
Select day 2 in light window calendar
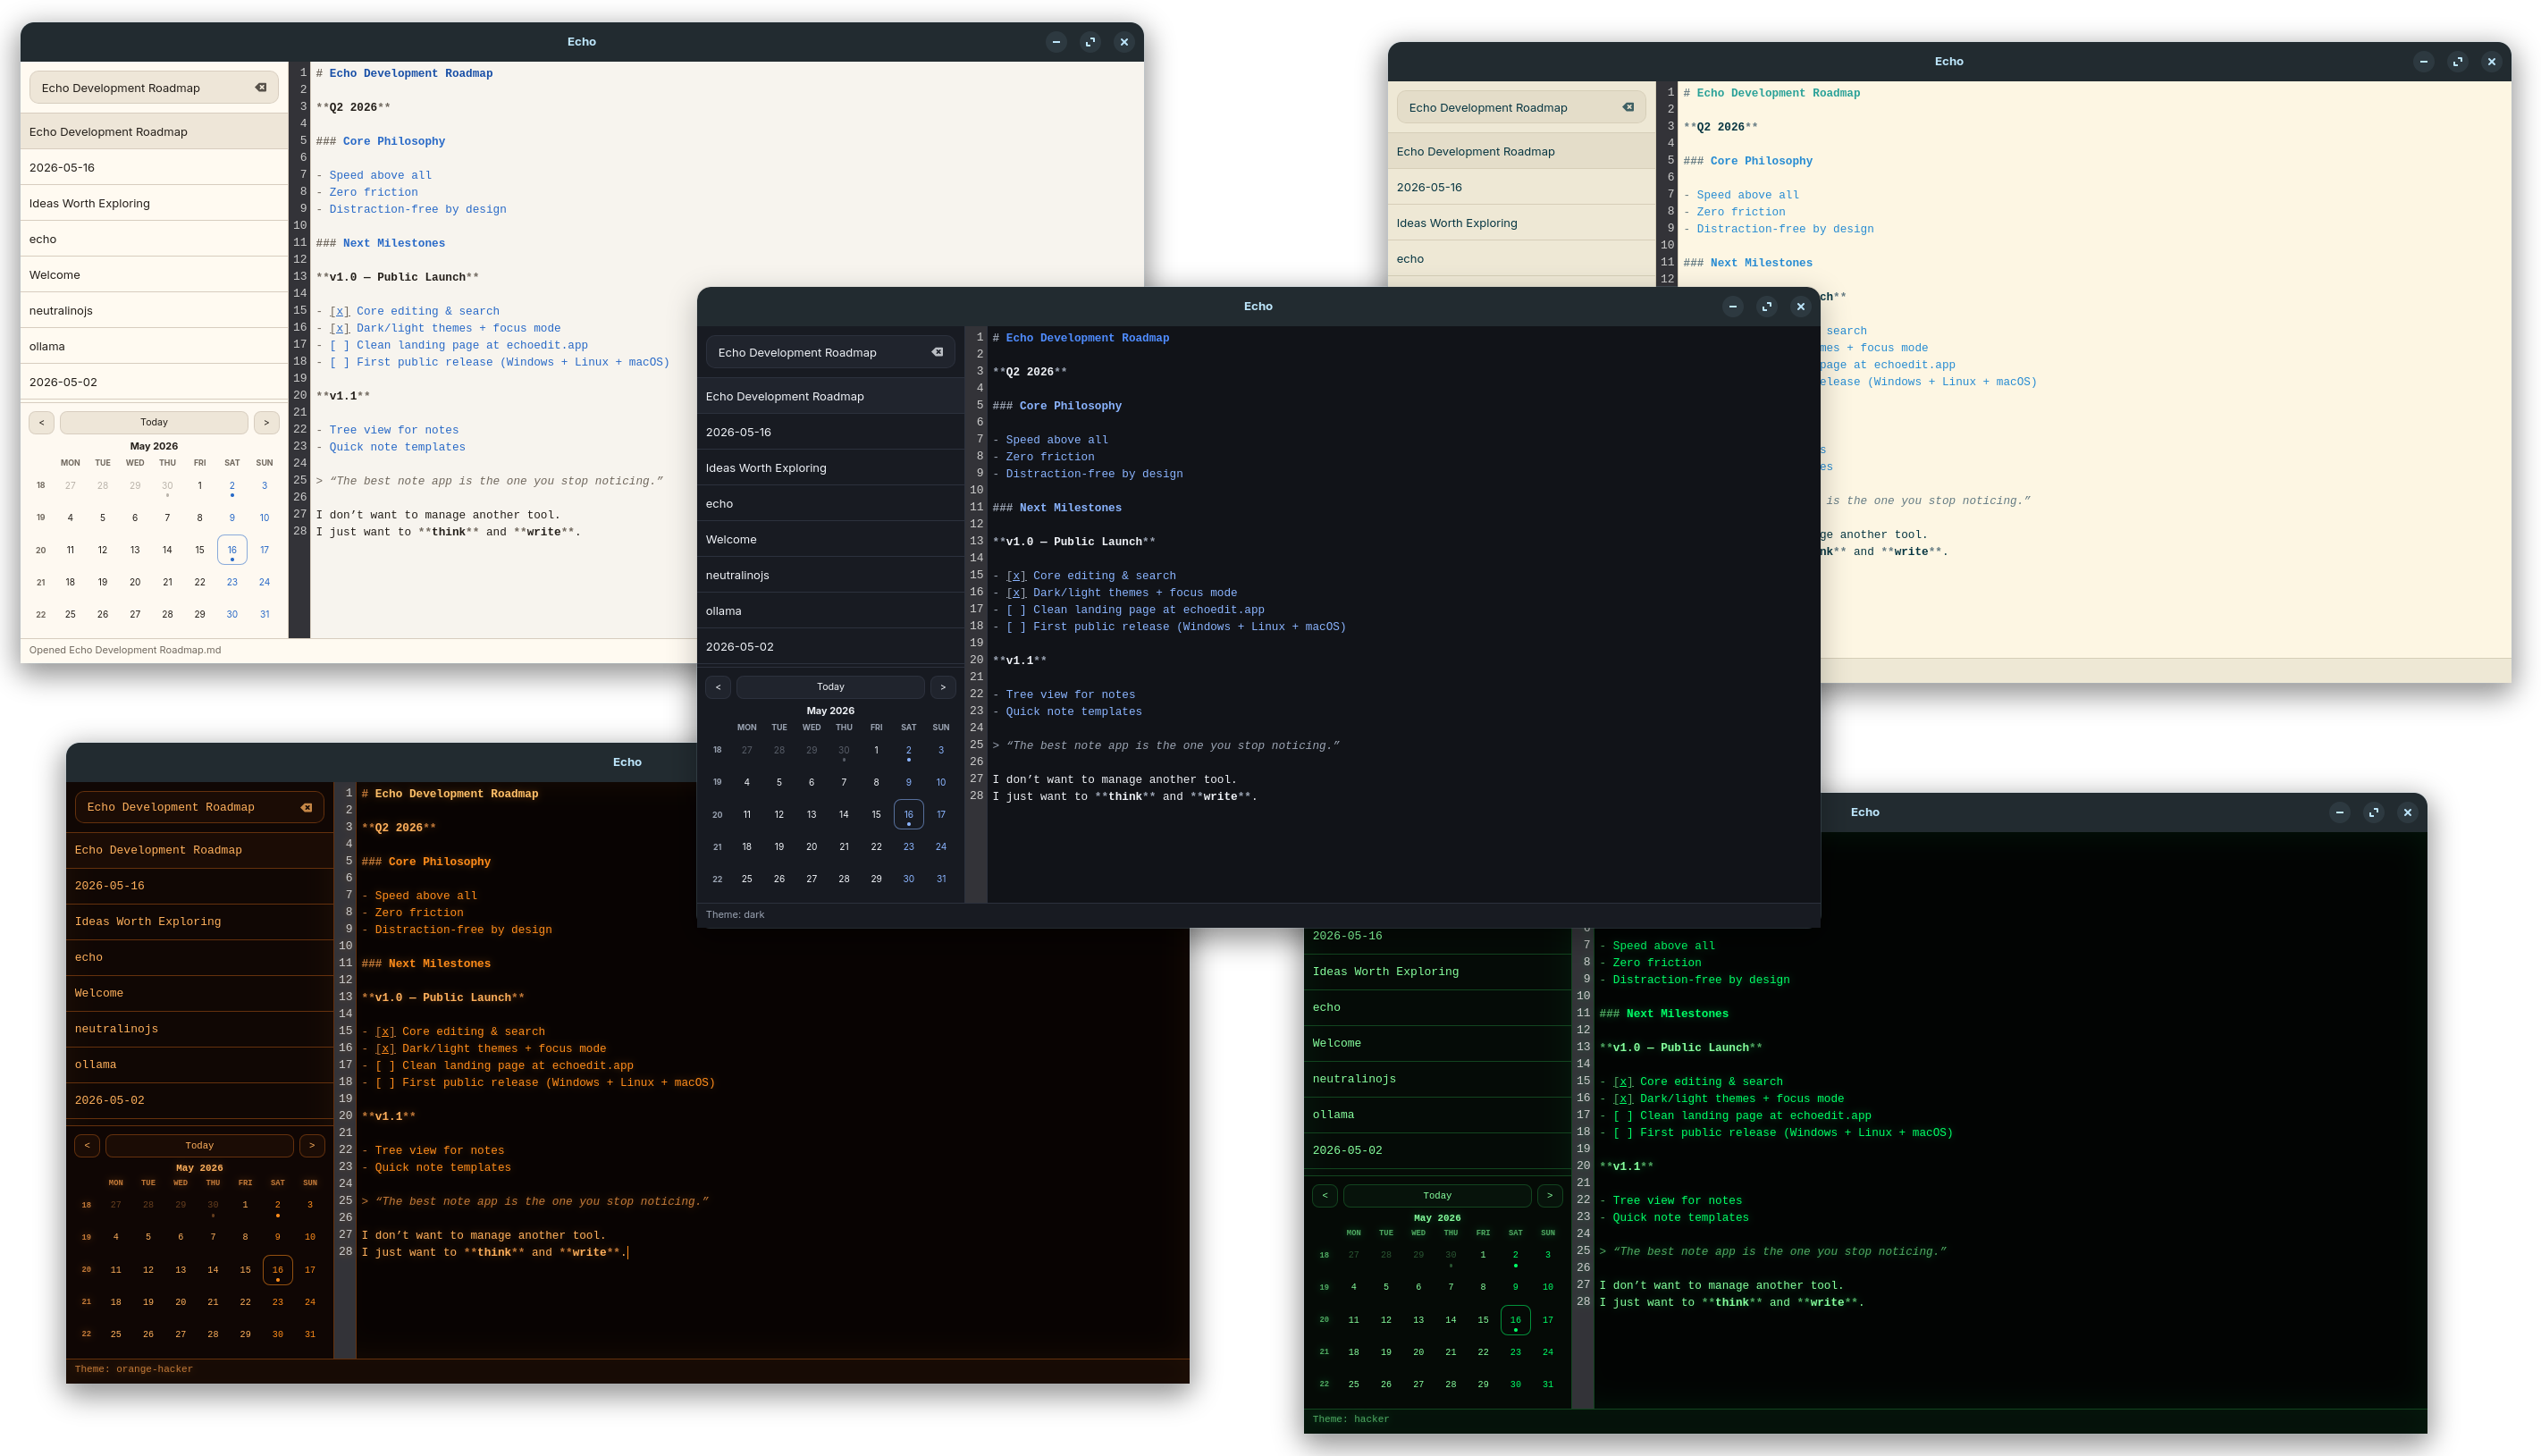(232, 486)
